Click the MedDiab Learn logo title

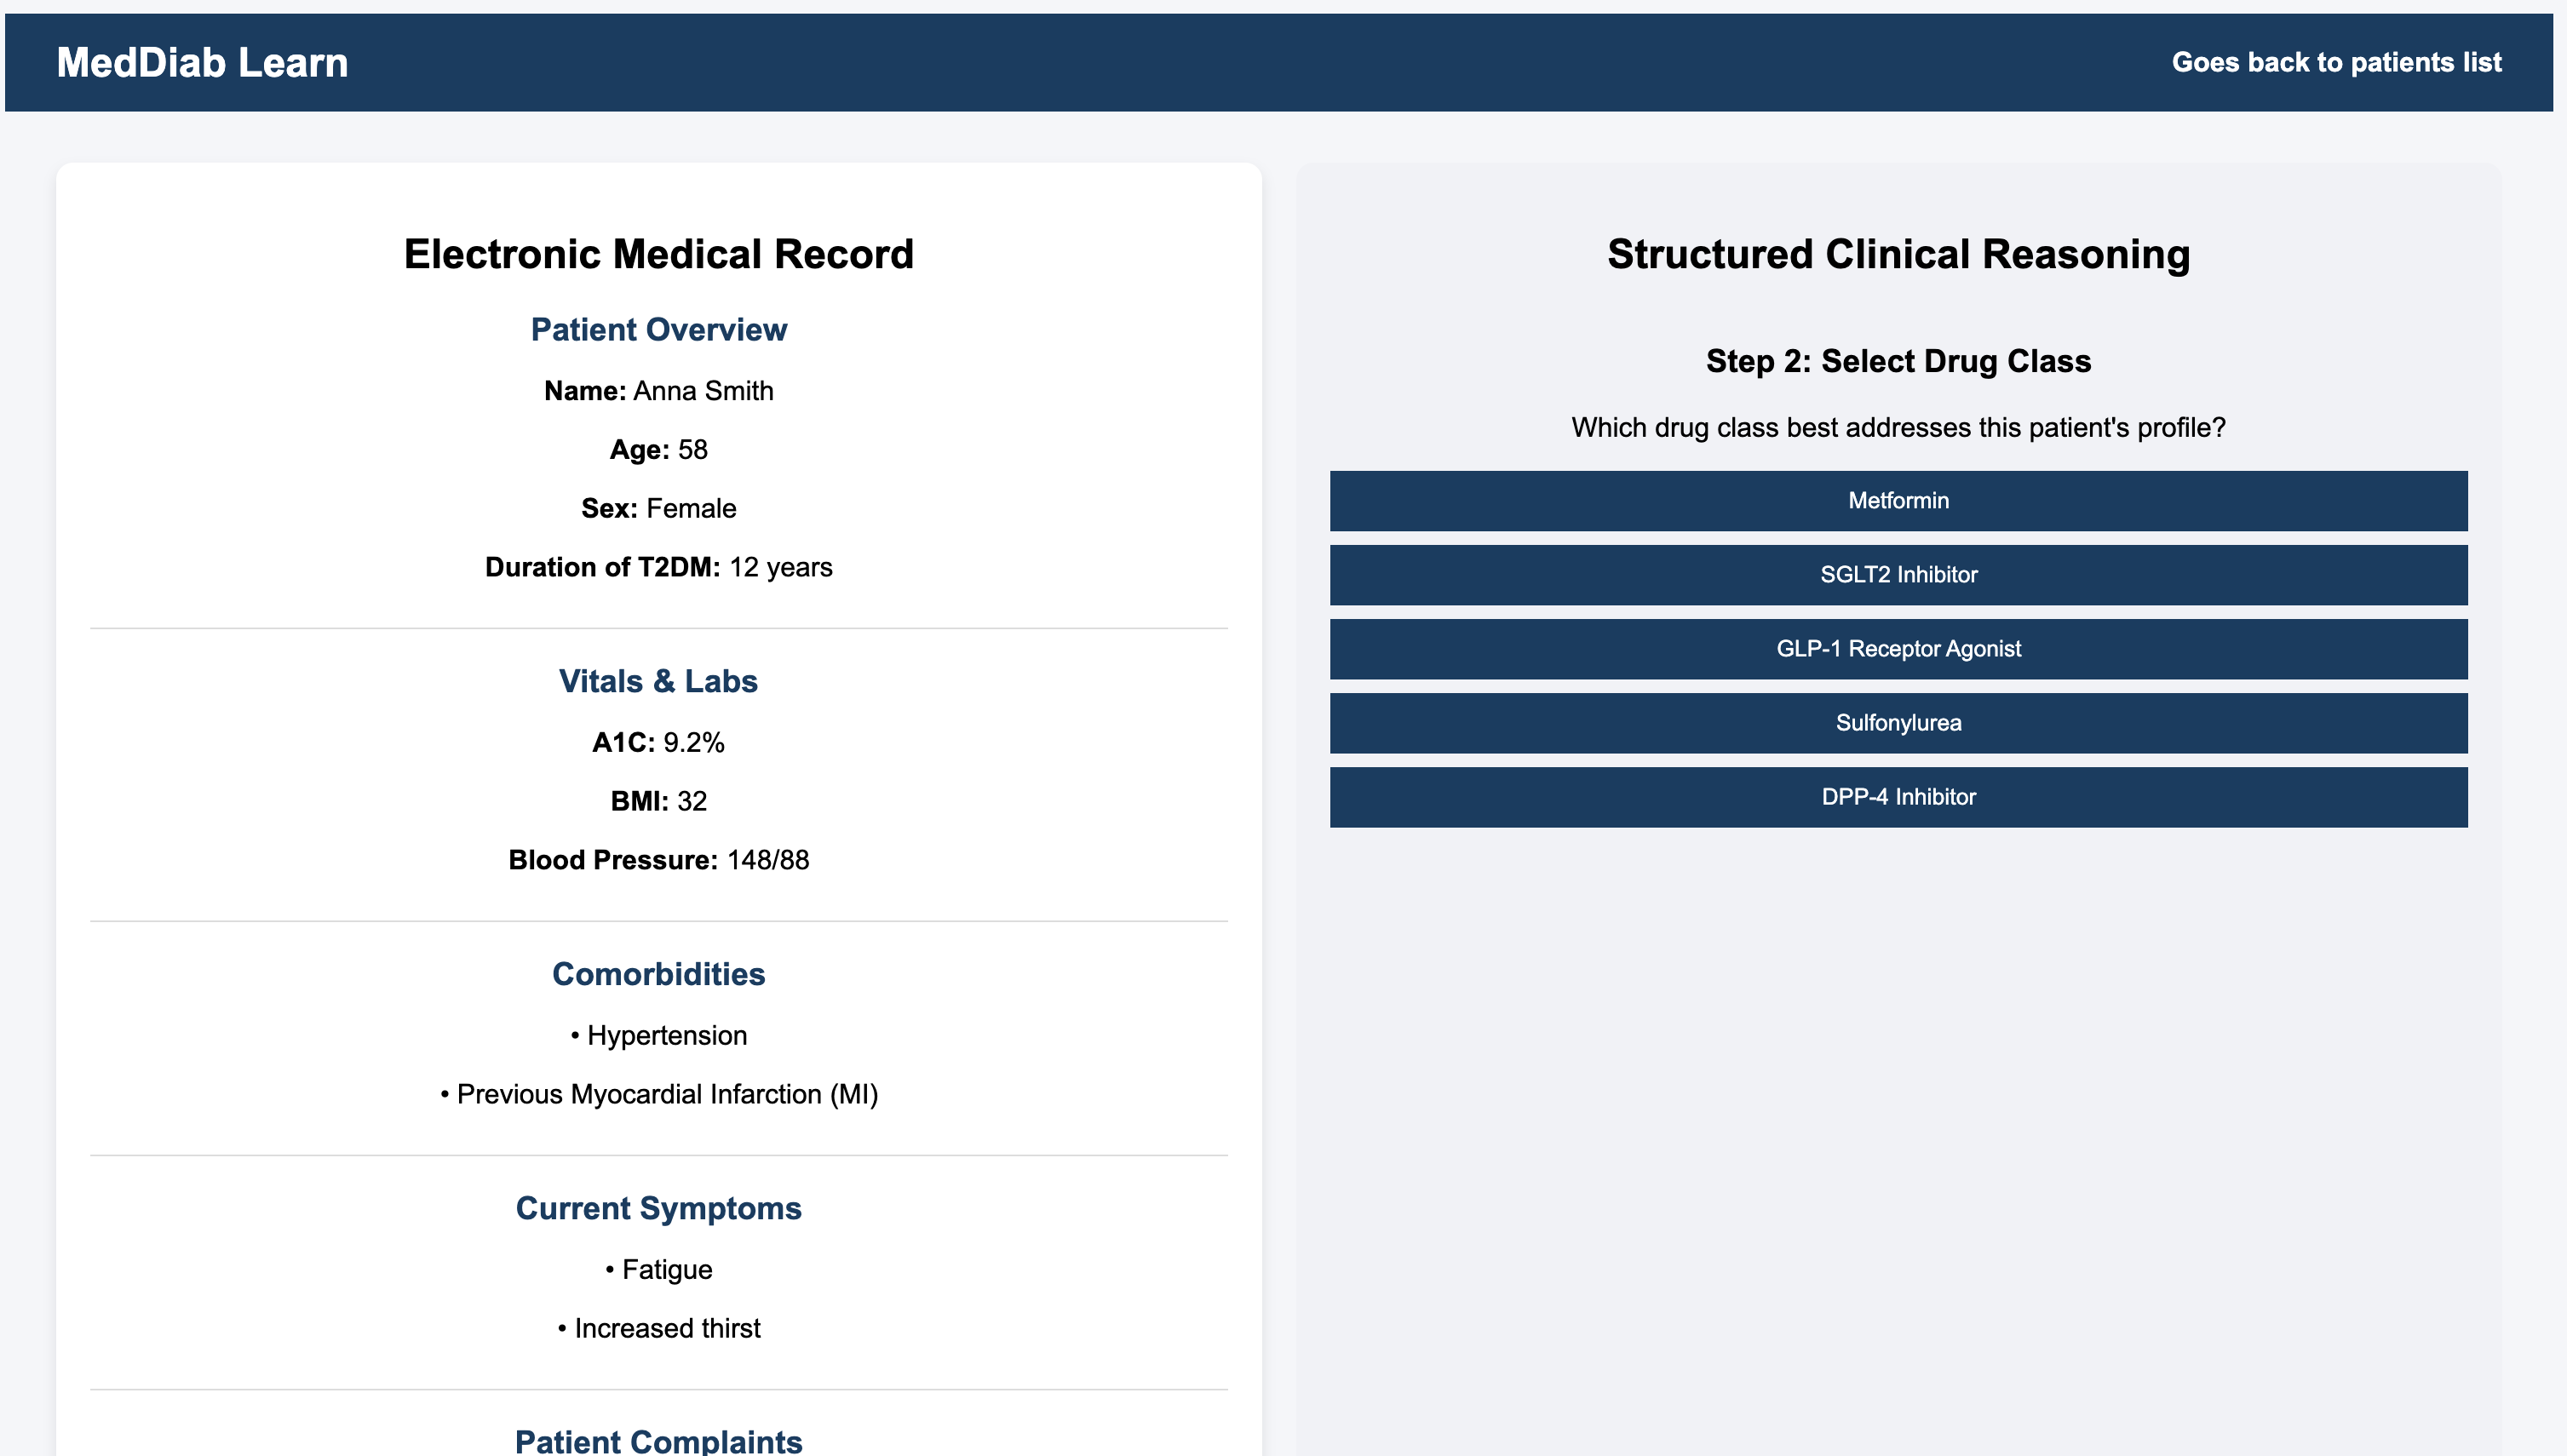pyautogui.click(x=202, y=62)
